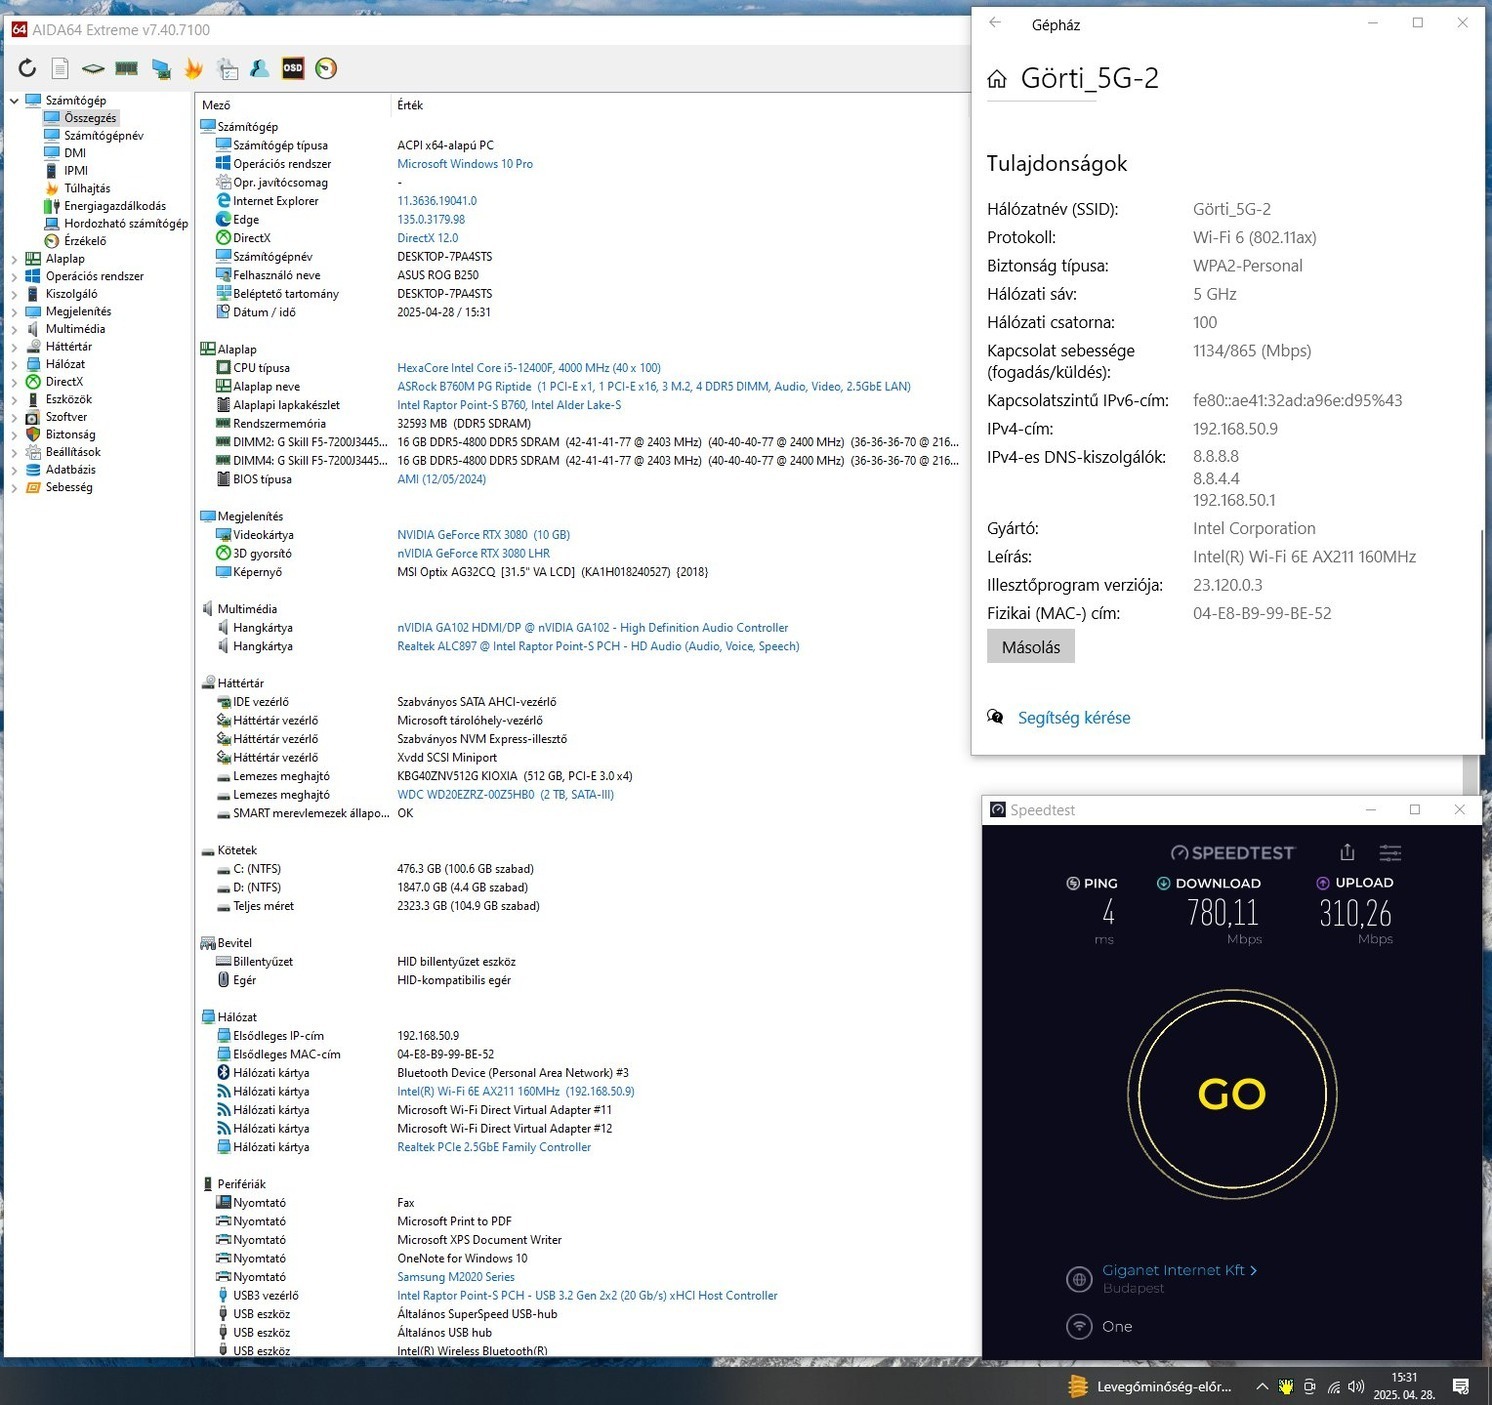Open the Windows notification center icon
The width and height of the screenshot is (1492, 1405).
pos(1461,1387)
